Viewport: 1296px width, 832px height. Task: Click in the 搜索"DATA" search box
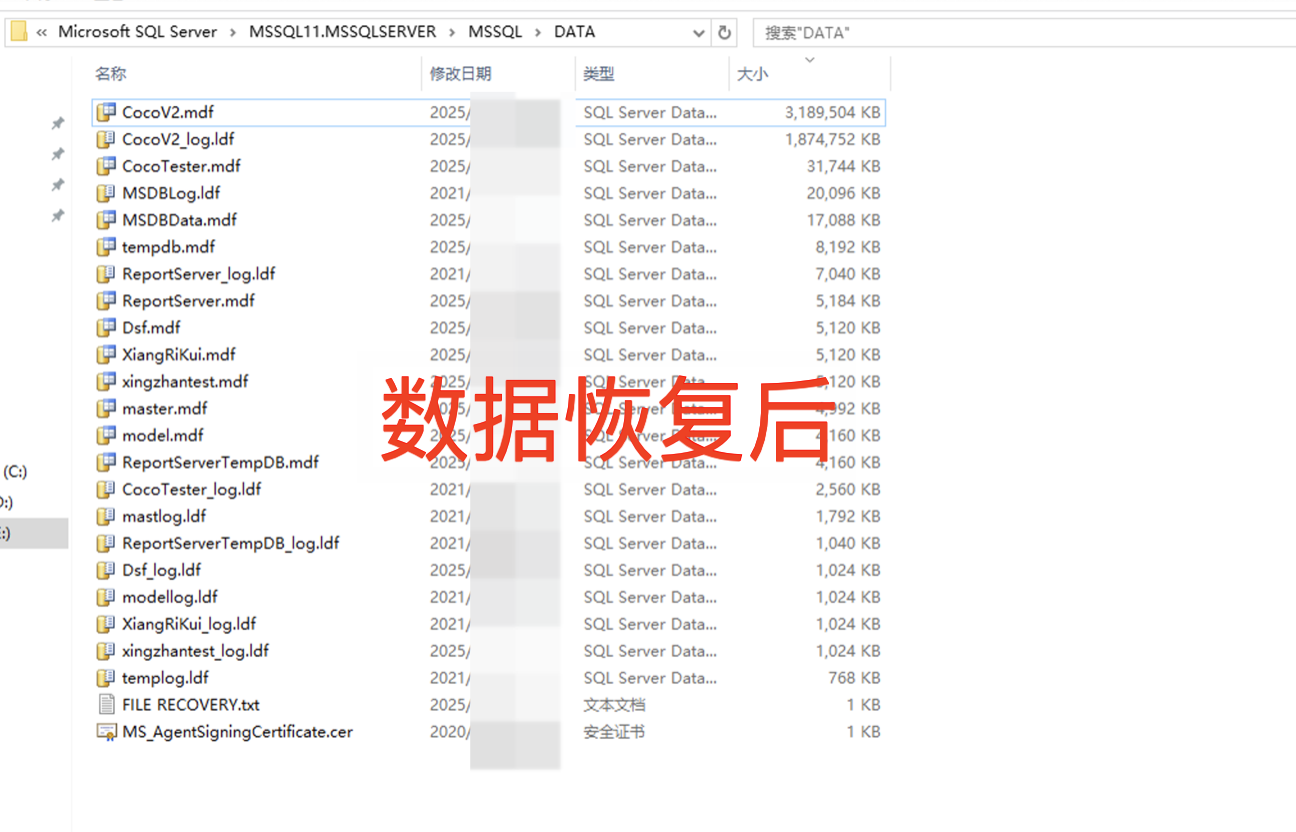pos(1020,32)
